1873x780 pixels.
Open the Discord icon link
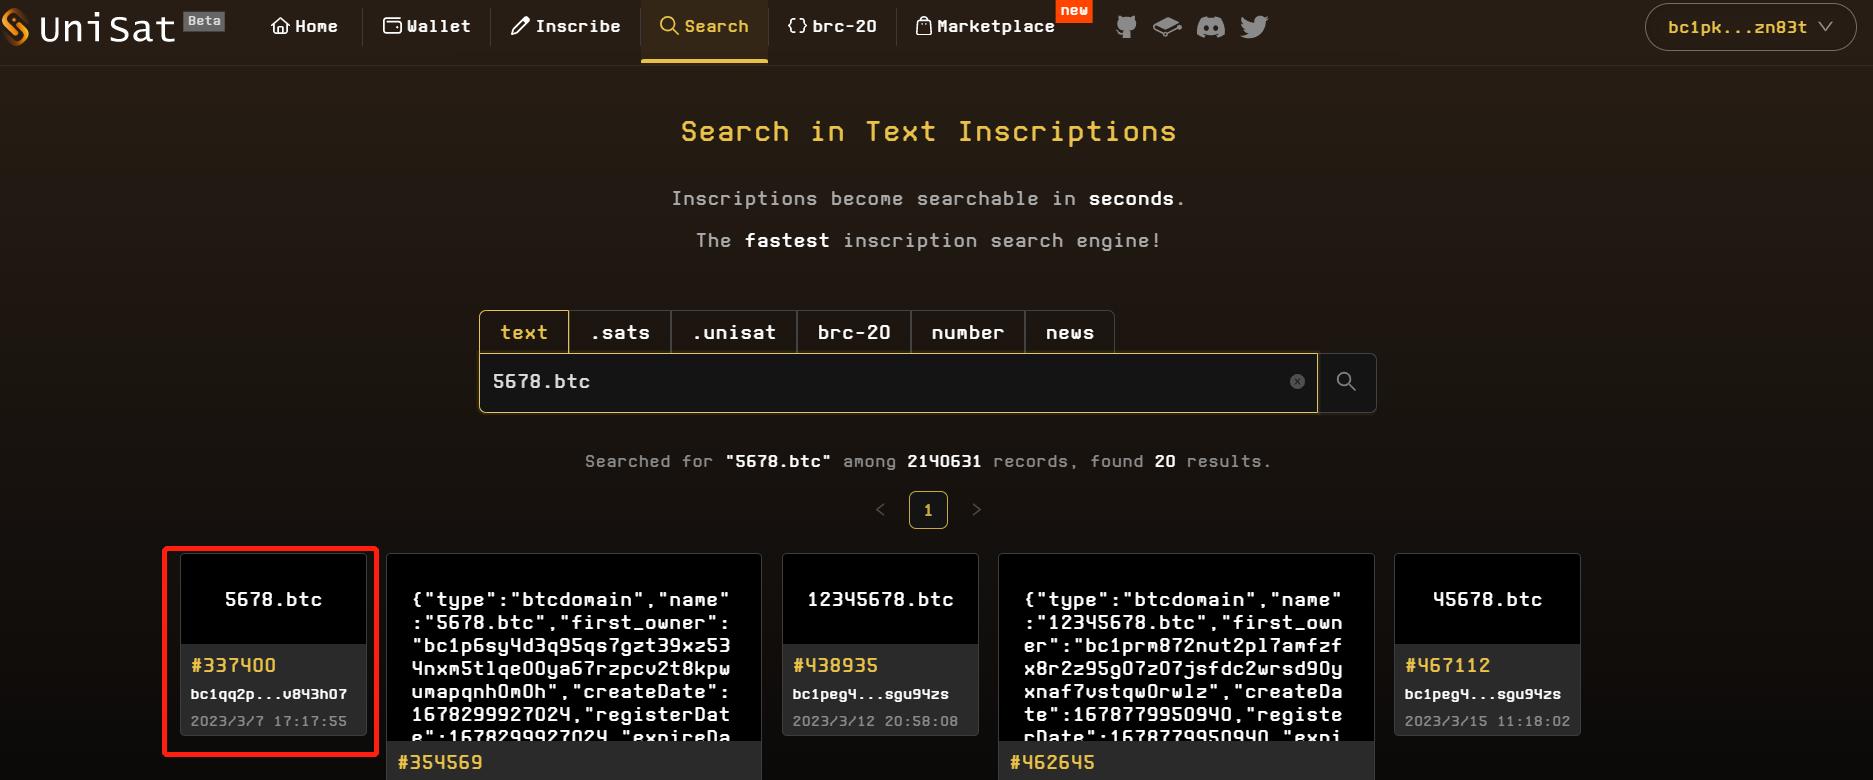pos(1210,27)
